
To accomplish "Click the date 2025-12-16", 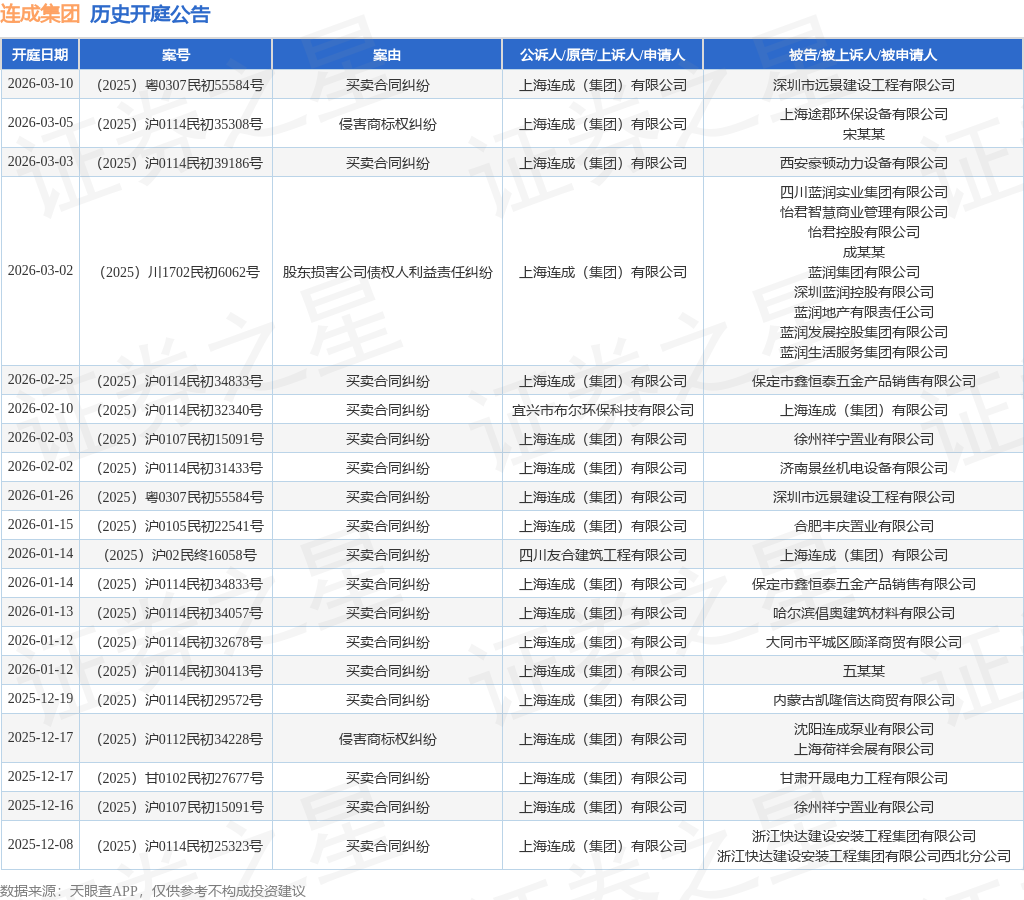I will [x=40, y=806].
